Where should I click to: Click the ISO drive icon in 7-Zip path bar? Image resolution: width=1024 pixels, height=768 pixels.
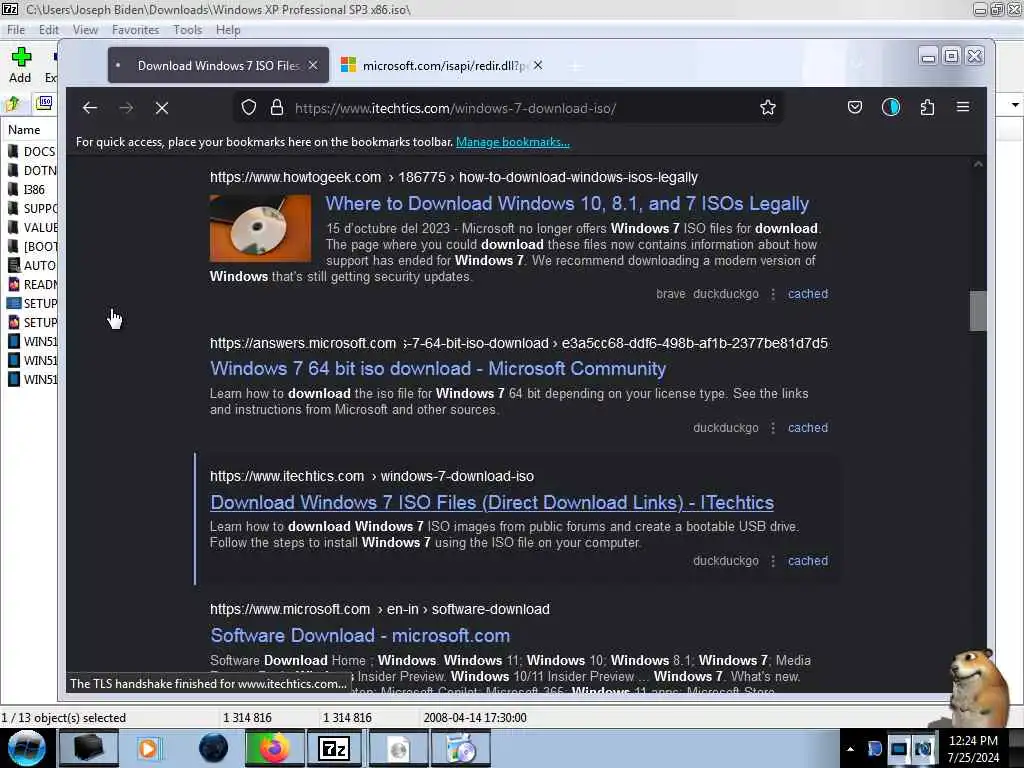click(44, 103)
